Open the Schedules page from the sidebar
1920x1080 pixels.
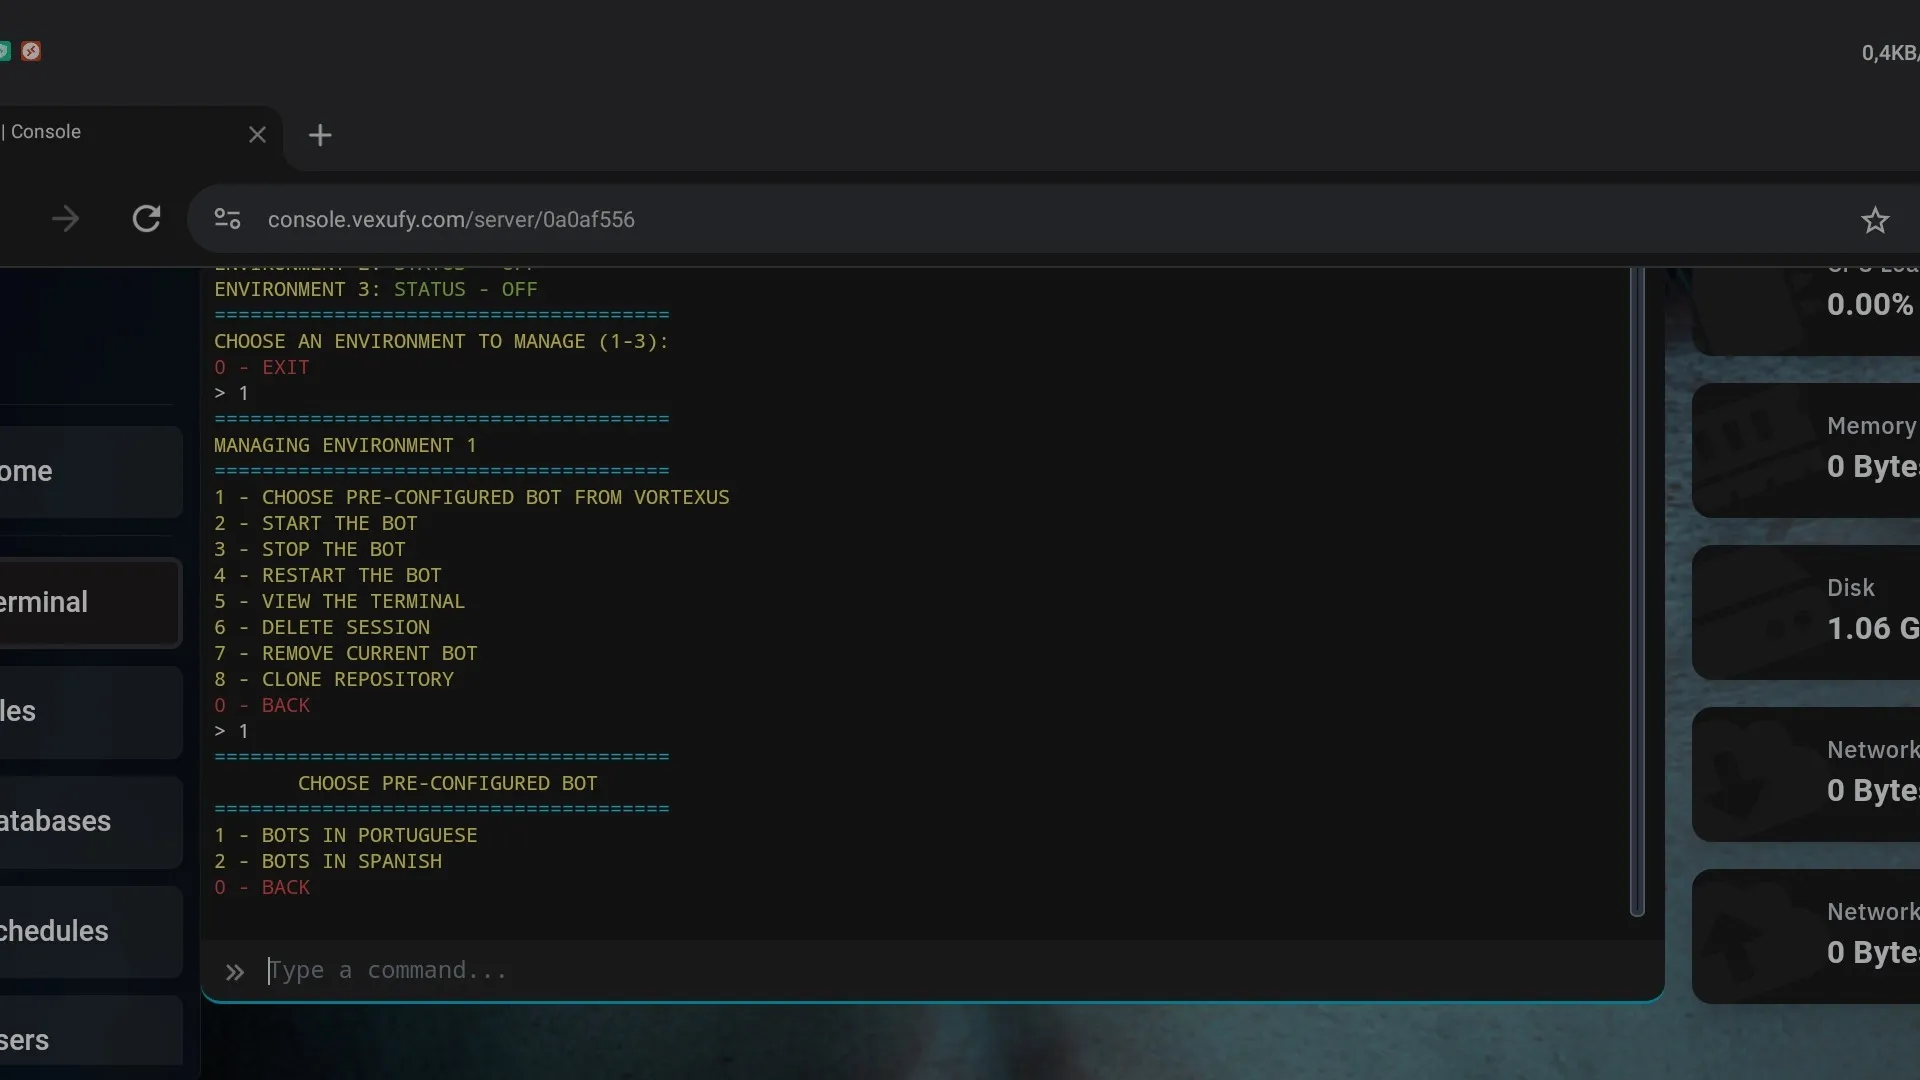pyautogui.click(x=60, y=932)
